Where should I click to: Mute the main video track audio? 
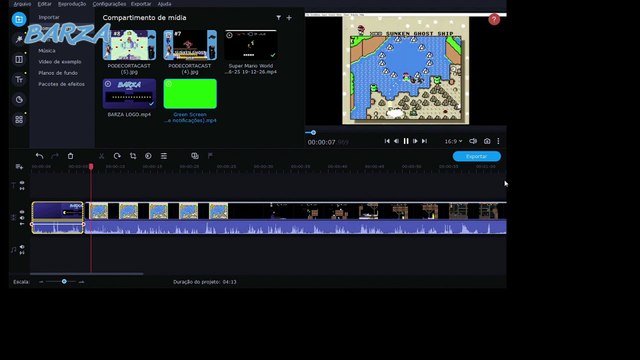(22, 218)
